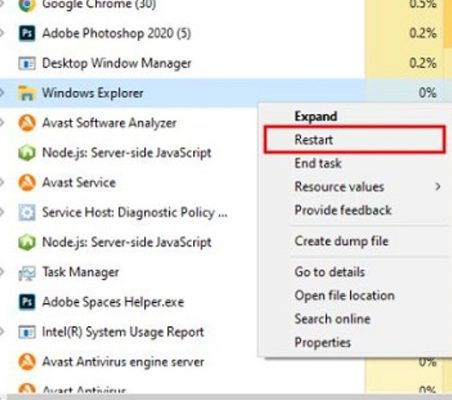Click the Adobe Spaces Helper.exe icon
Screen dimensions: 452x400
[27, 302]
